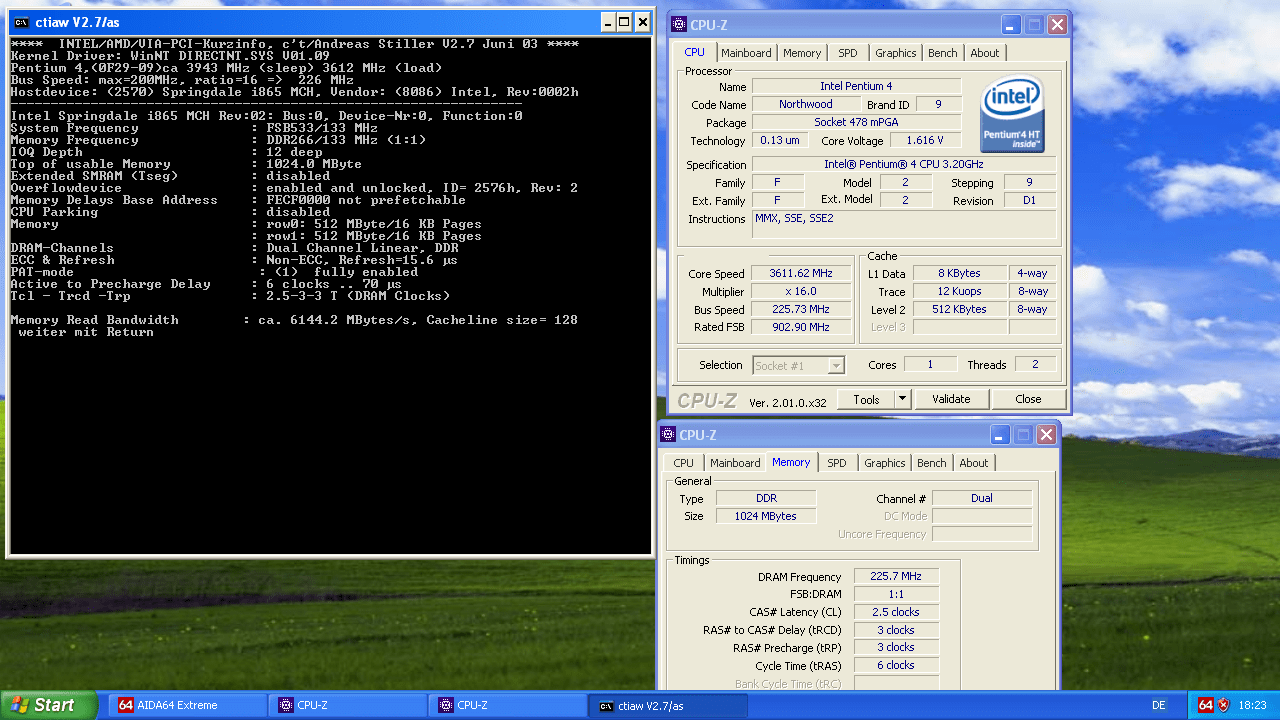Image resolution: width=1280 pixels, height=720 pixels.
Task: Close the lower CPU-Z Memory window
Action: (1046, 435)
